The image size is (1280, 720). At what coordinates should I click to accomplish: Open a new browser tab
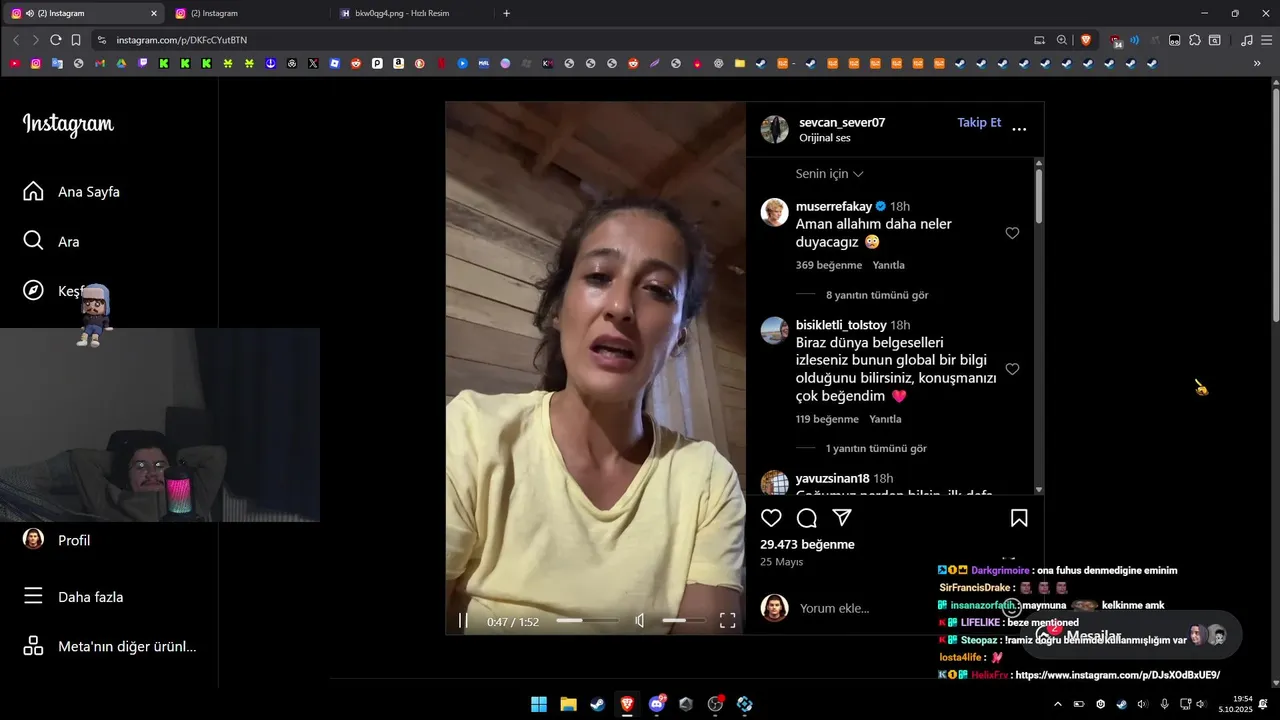click(x=506, y=13)
